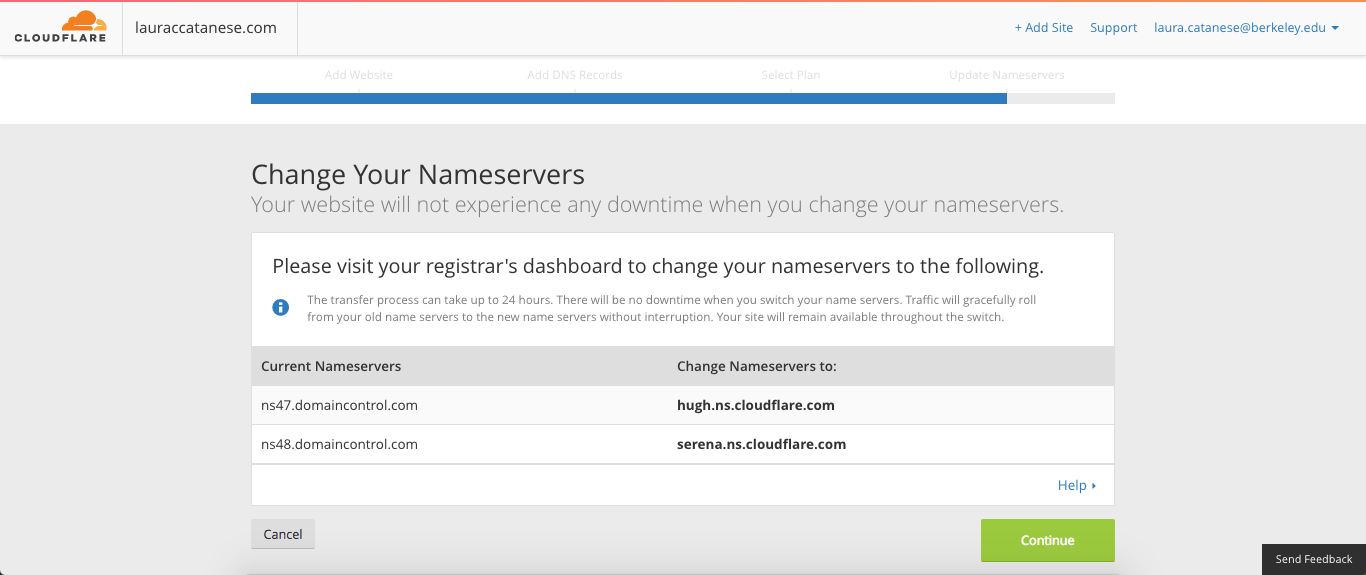This screenshot has height=575, width=1366.
Task: Click the Change Your Nameservers heading
Action: [x=418, y=175]
